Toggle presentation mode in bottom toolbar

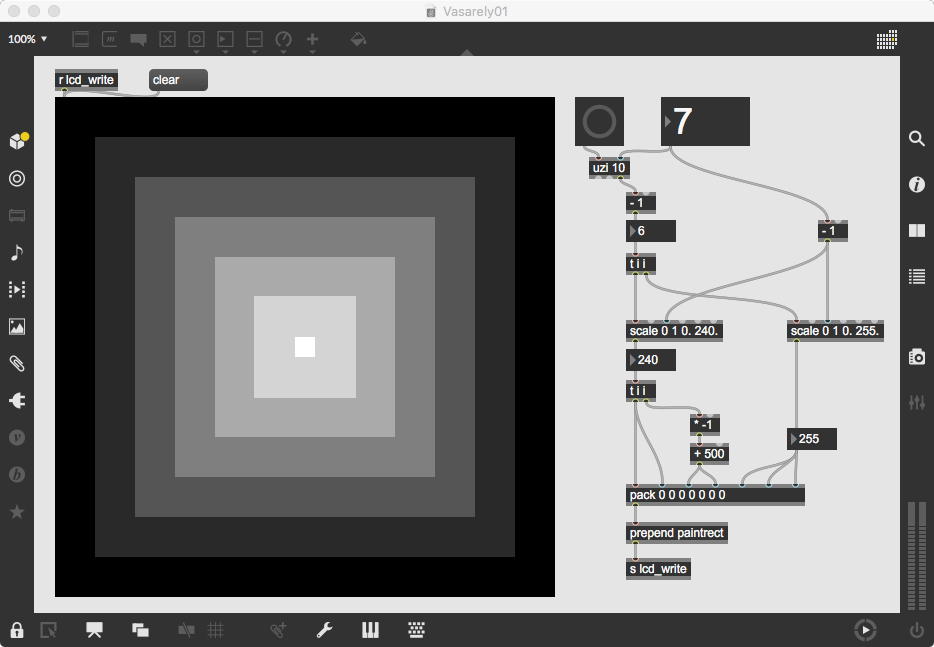pos(94,630)
